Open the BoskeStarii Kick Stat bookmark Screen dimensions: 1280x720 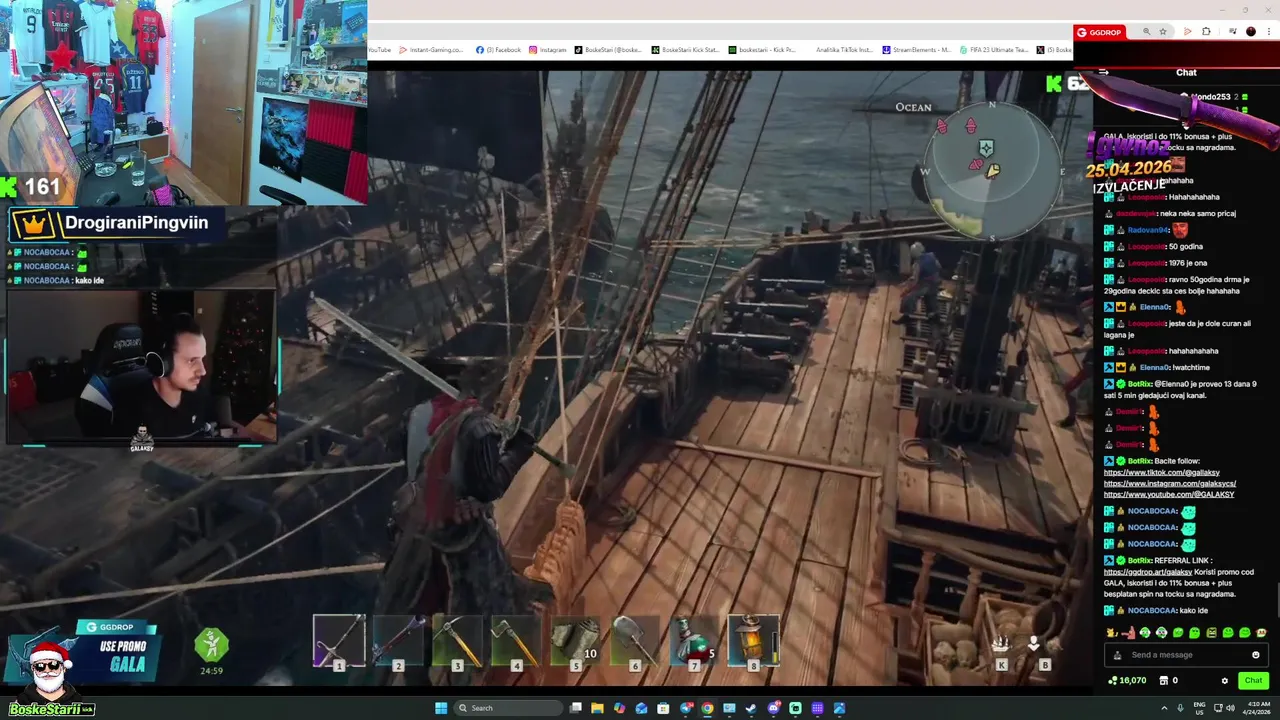point(685,50)
